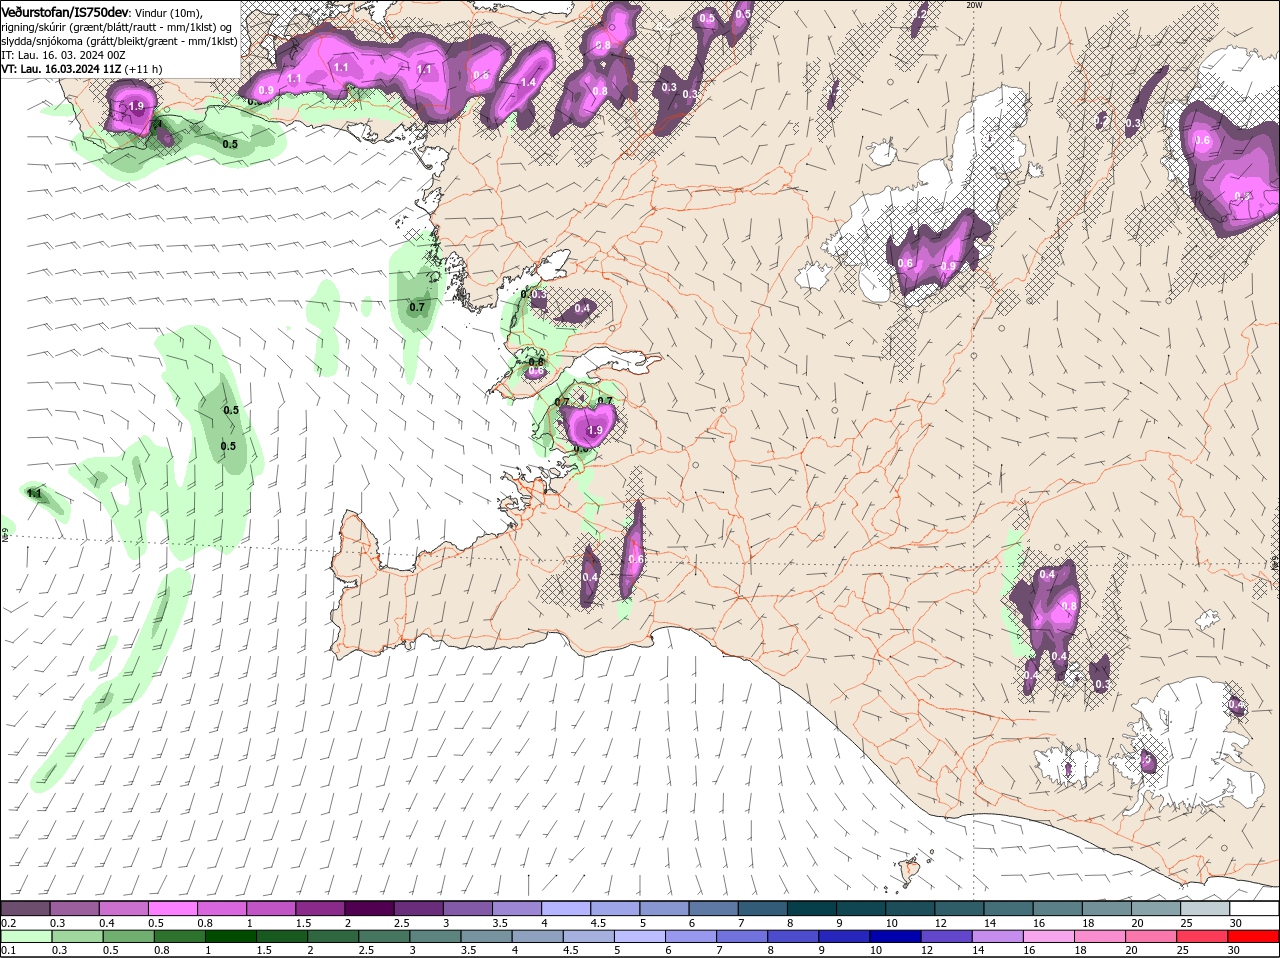This screenshot has width=1280, height=958.
Task: Click the 0.1 label in the lower legend row
Action: 8,950
